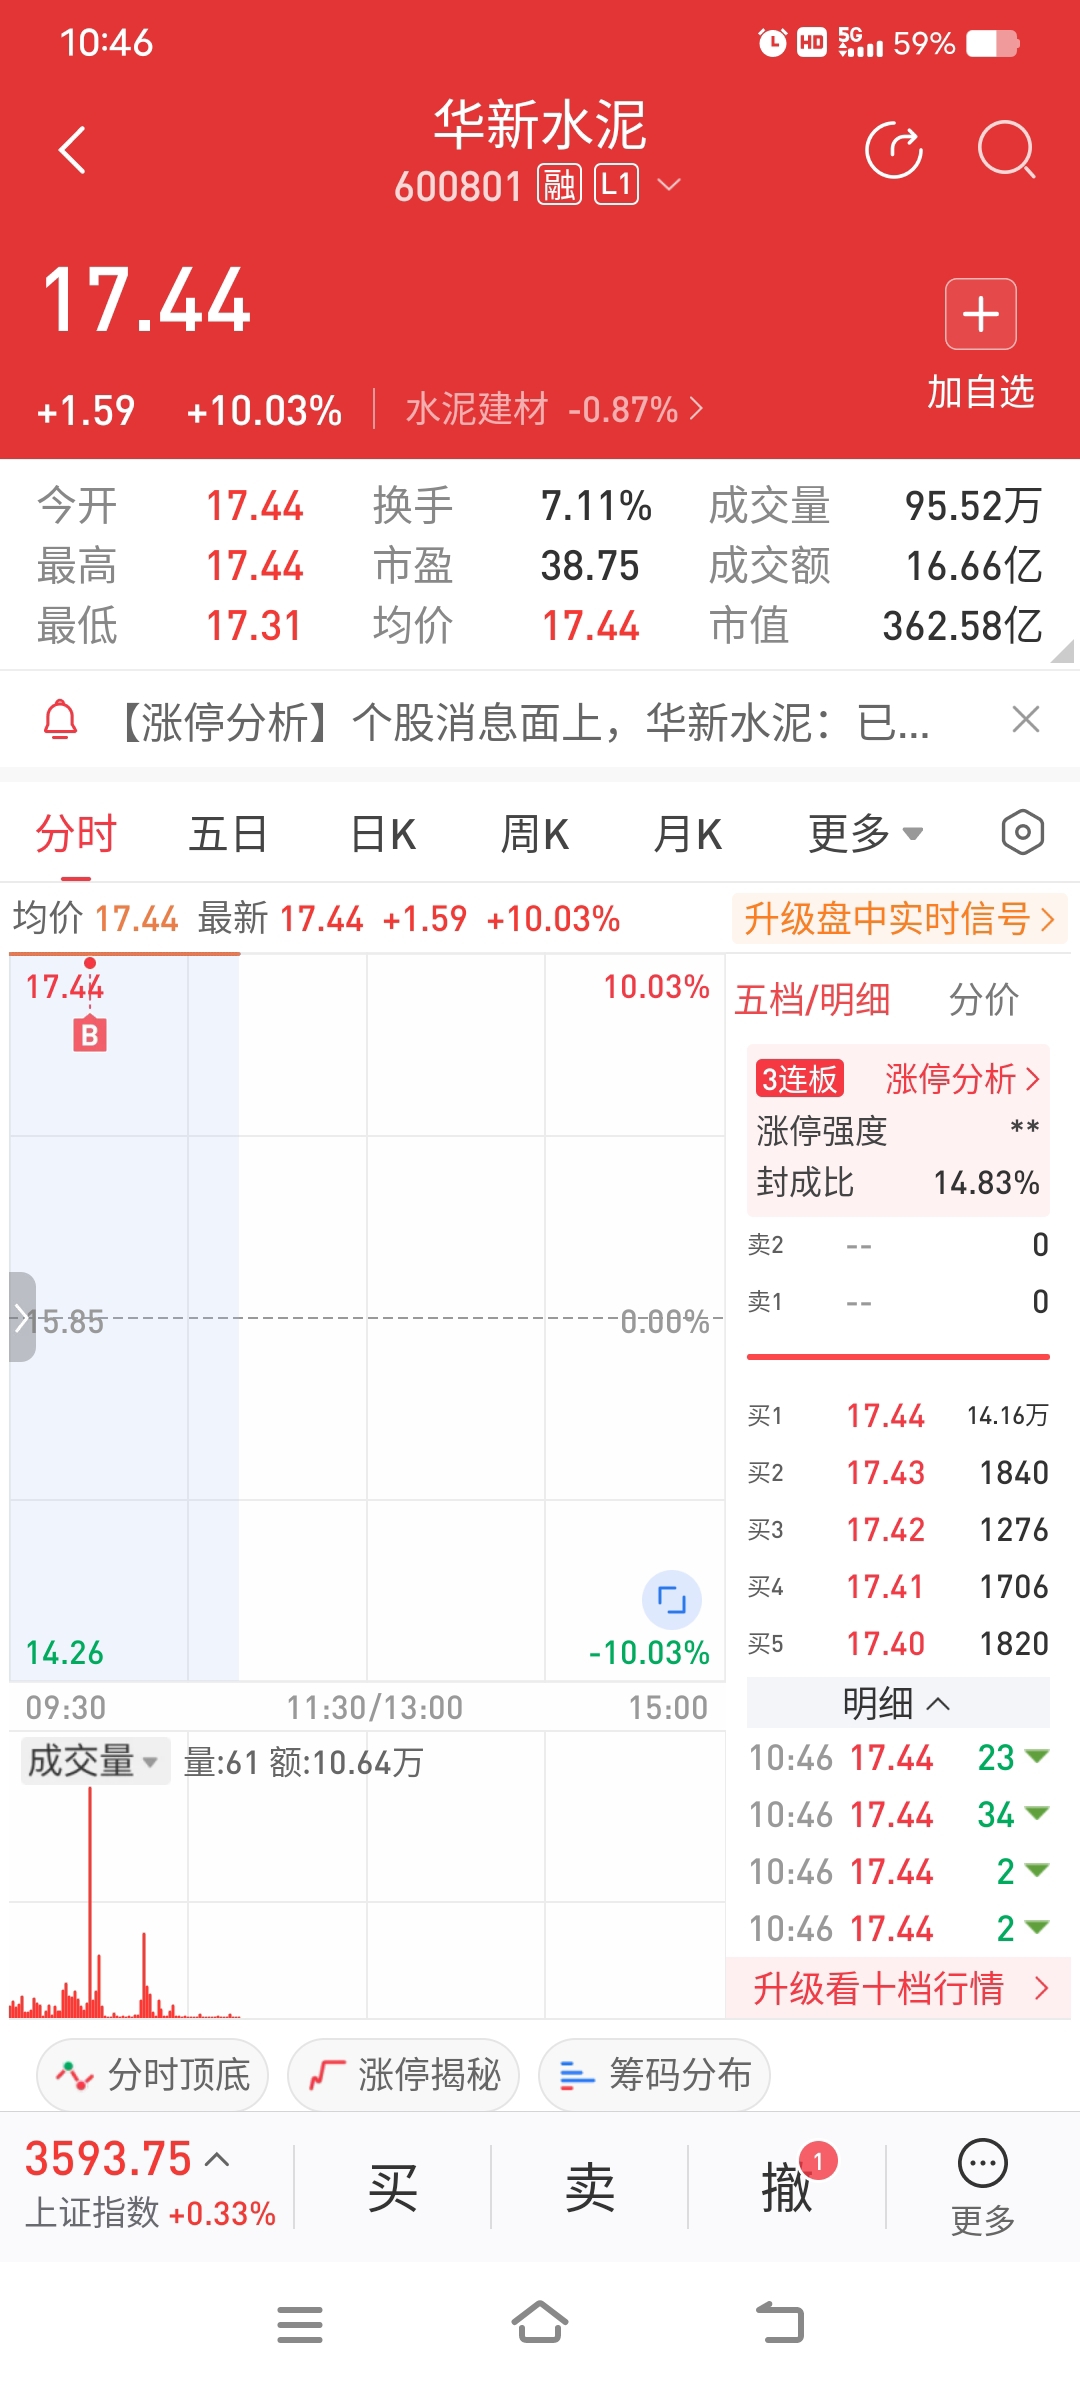The image size is (1080, 2388).
Task: Tap the 买4 bid row at 17.41
Action: pos(898,1586)
